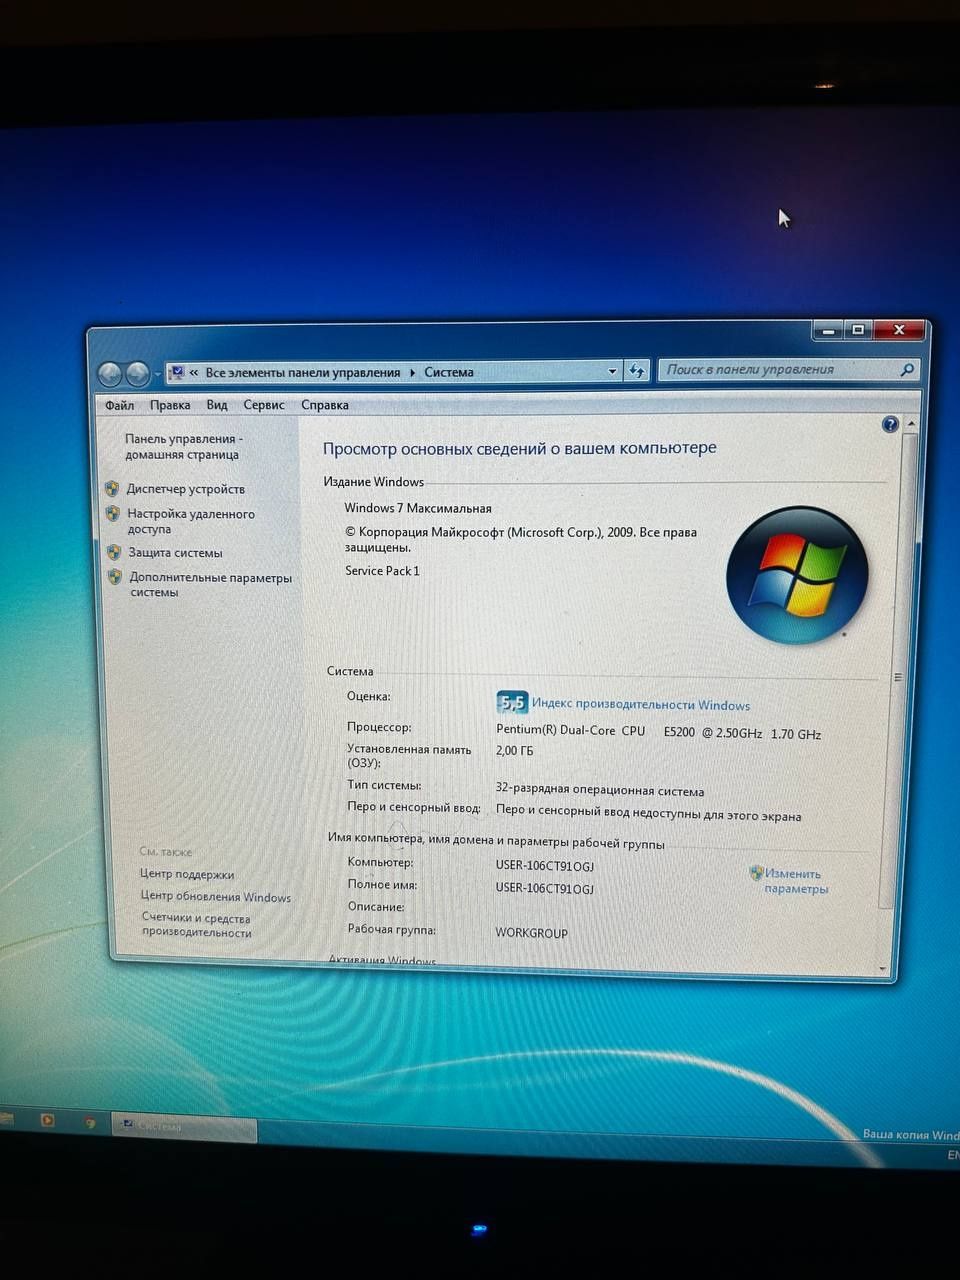Click shield icon next to Дополнительные параметры системы

pyautogui.click(x=115, y=577)
